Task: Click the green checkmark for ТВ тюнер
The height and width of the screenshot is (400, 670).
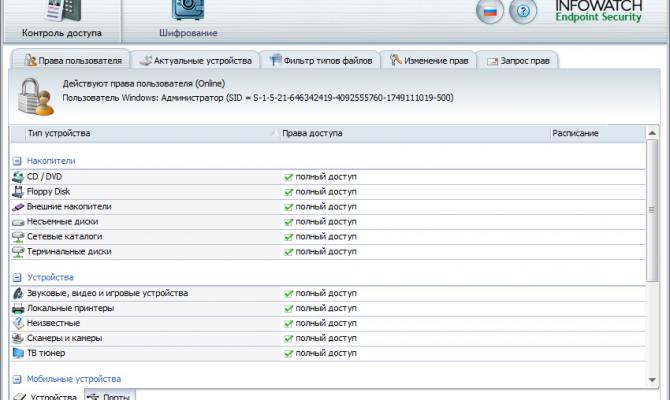Action: pos(289,353)
